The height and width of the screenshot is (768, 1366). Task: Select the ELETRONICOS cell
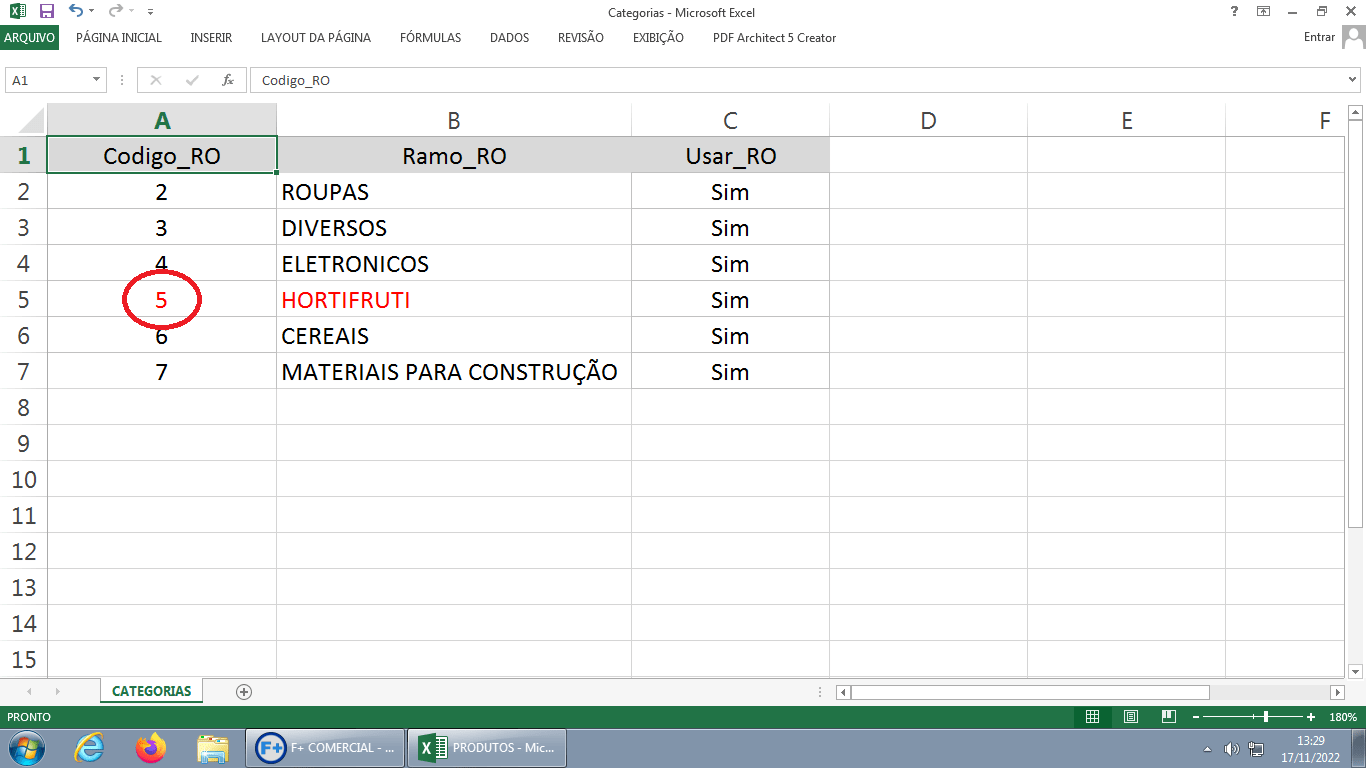click(454, 263)
